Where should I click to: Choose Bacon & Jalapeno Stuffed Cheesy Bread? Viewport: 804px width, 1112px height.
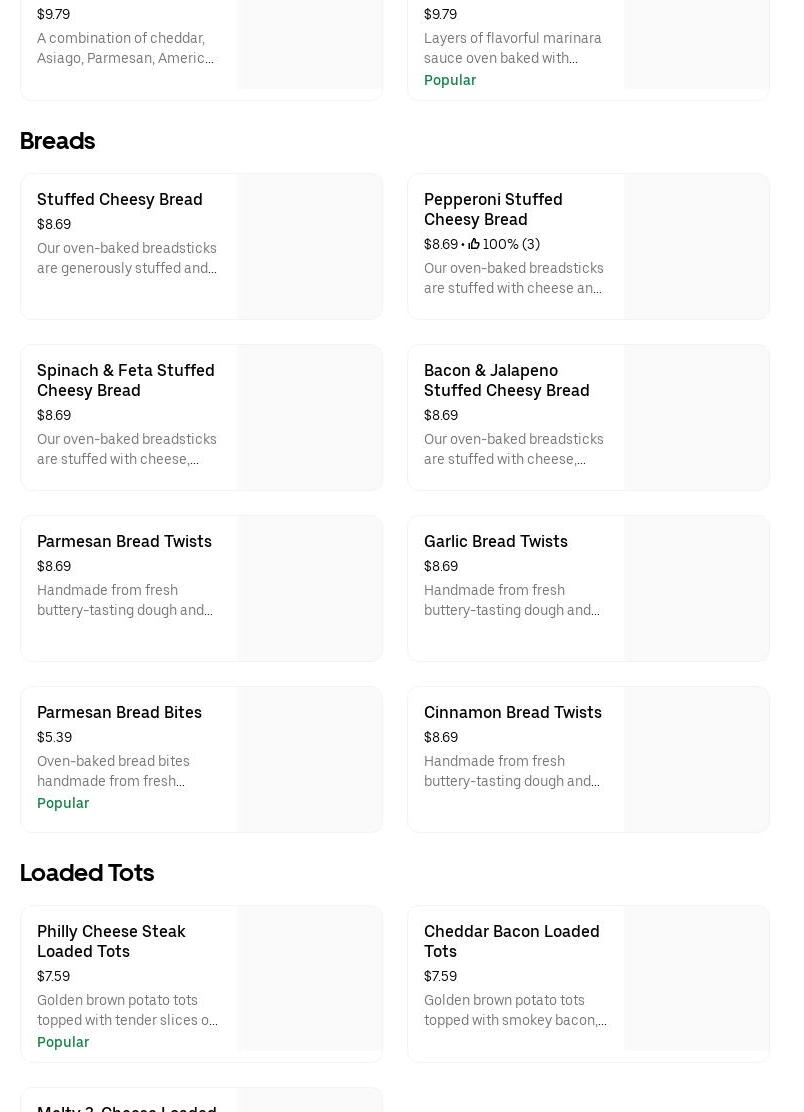pos(506,380)
